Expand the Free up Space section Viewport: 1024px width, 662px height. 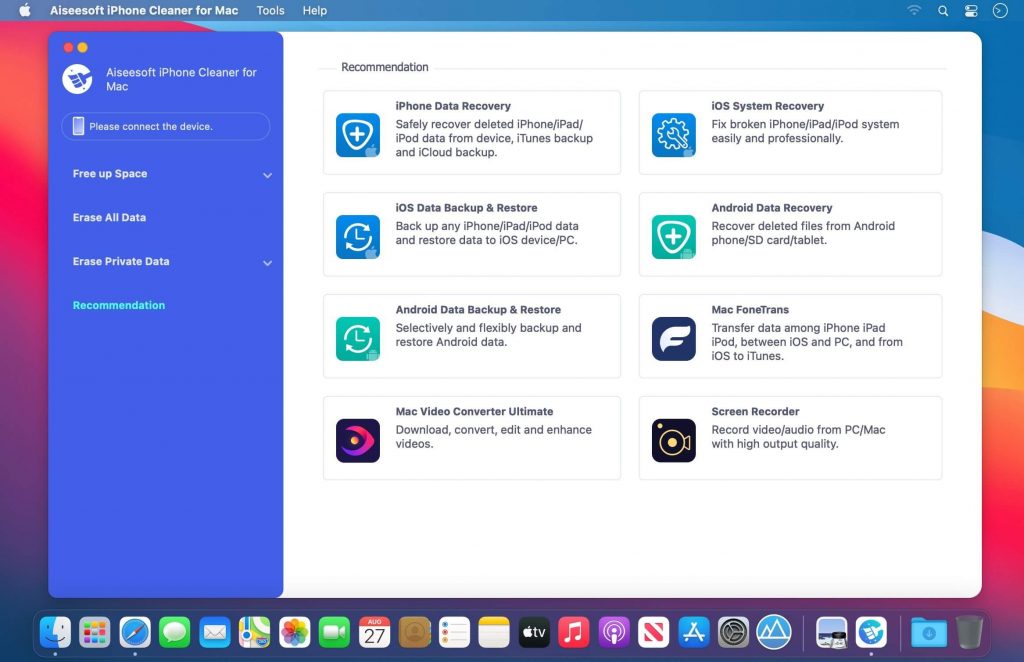click(x=112, y=174)
